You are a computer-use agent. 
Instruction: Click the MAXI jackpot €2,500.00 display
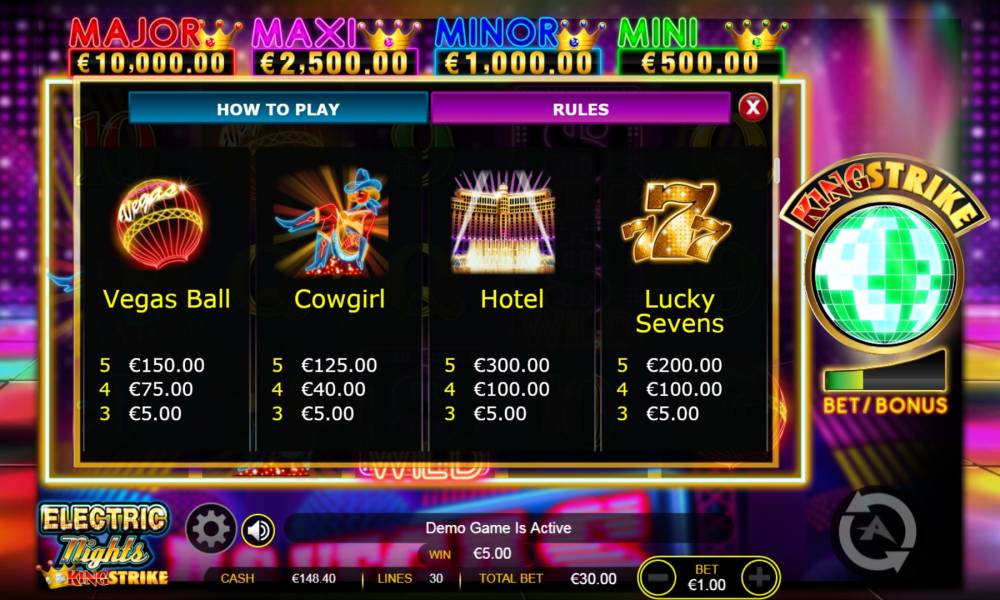(334, 63)
